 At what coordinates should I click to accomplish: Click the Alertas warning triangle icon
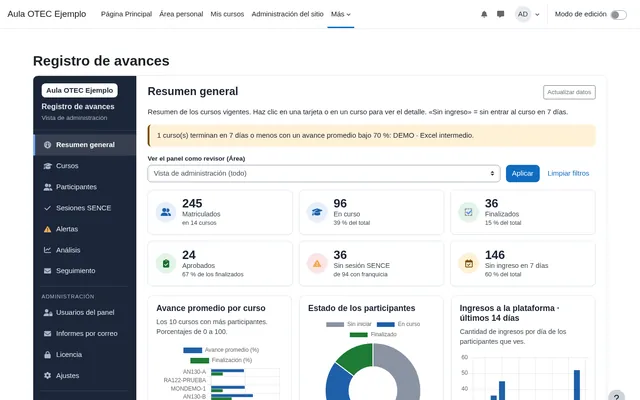pyautogui.click(x=47, y=229)
